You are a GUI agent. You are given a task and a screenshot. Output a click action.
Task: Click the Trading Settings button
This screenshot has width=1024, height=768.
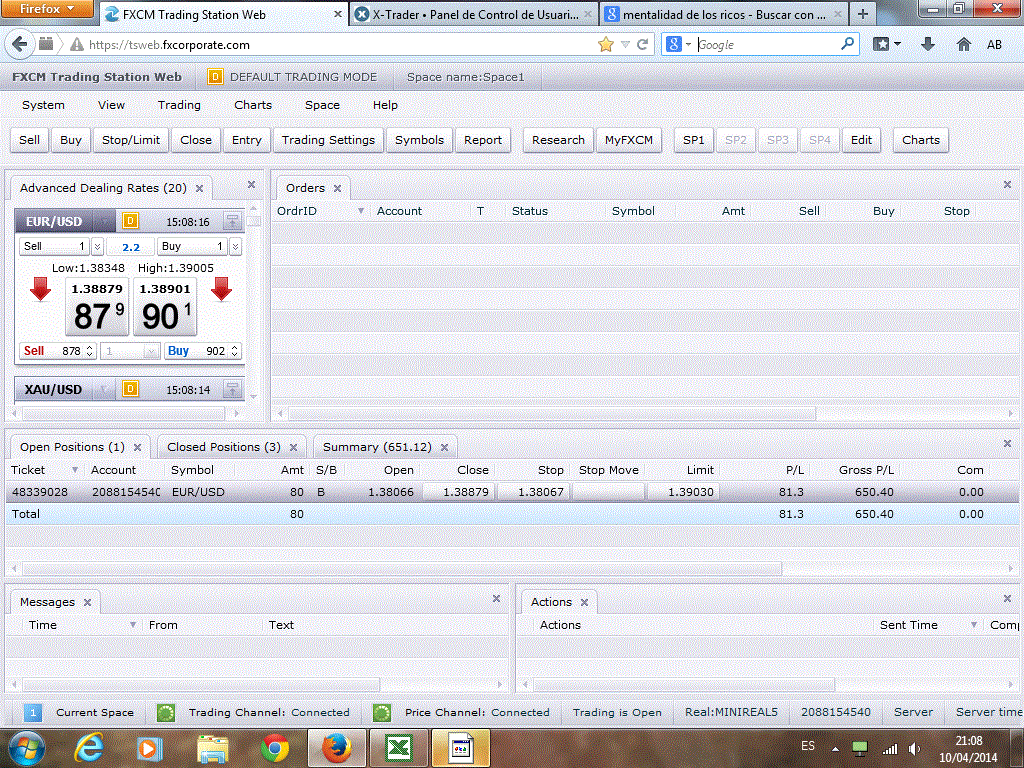[328, 140]
